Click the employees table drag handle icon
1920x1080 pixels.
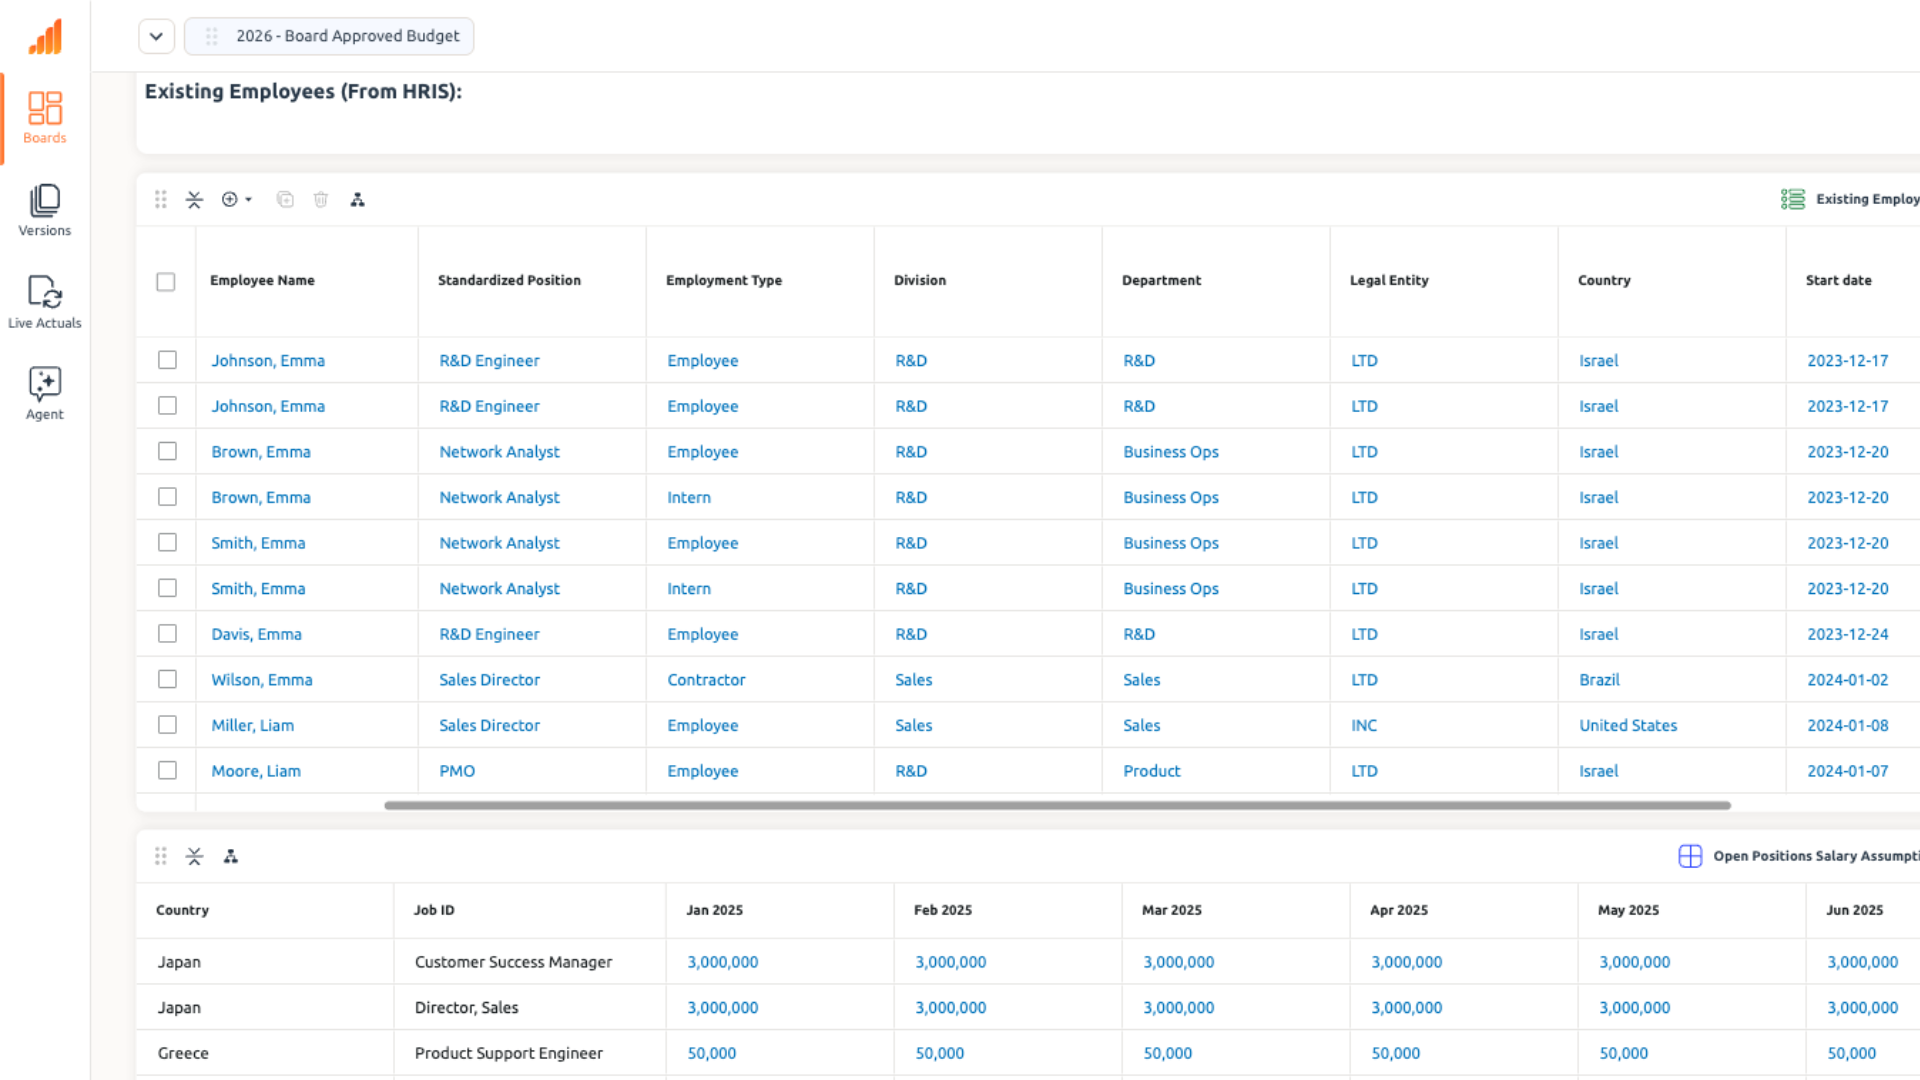coord(161,200)
